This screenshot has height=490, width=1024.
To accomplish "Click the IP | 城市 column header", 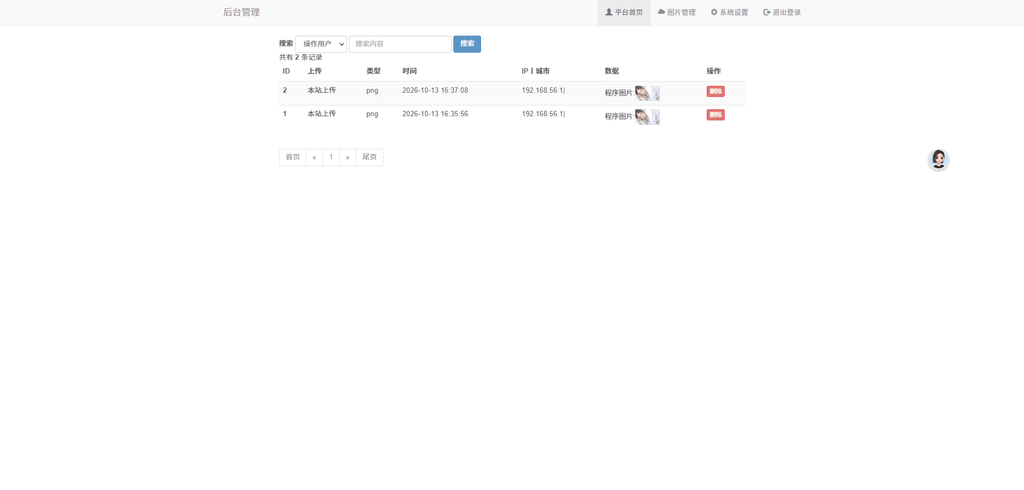I will pyautogui.click(x=536, y=71).
